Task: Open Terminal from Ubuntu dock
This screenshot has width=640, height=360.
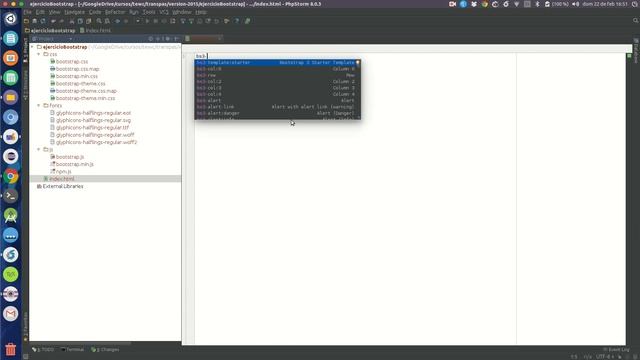Action: [11, 196]
